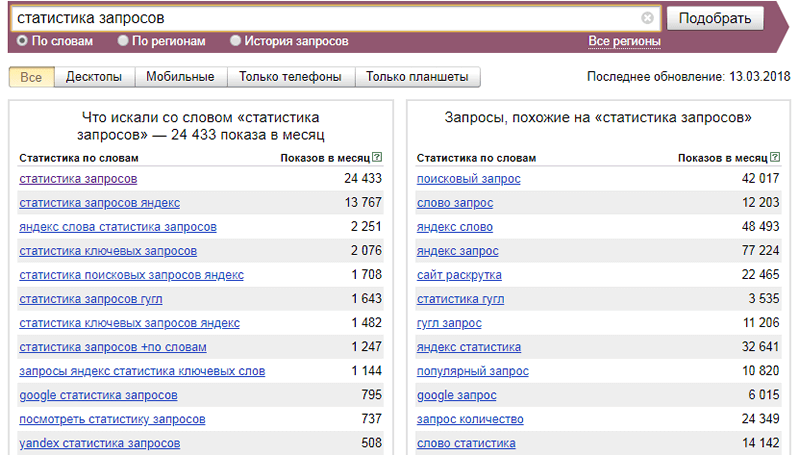Image resolution: width=800 pixels, height=455 pixels.
Task: Open the Все регионы region selector
Action: pos(624,41)
